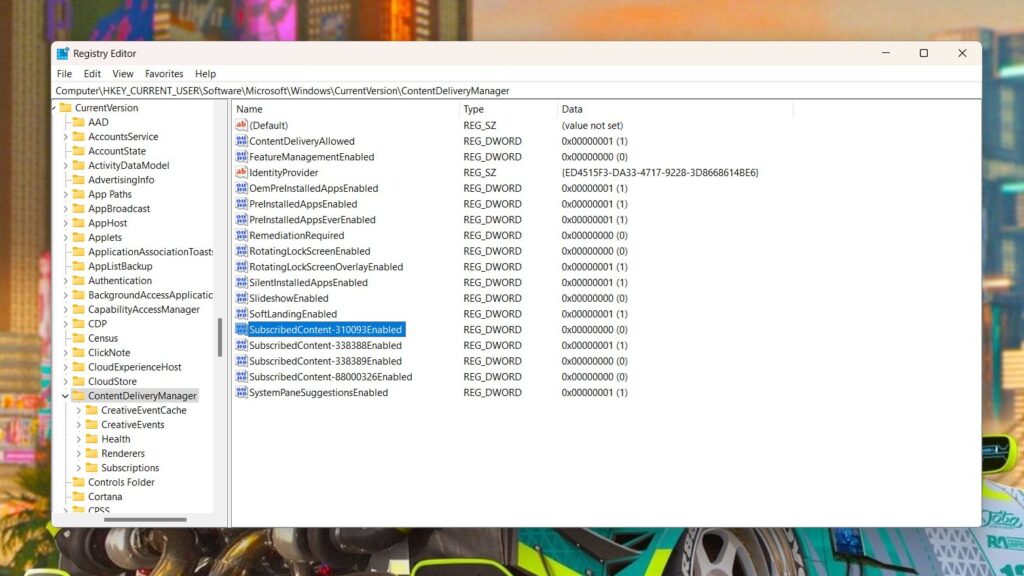
Task: Select the AppListBackup tree key
Action: pos(120,266)
